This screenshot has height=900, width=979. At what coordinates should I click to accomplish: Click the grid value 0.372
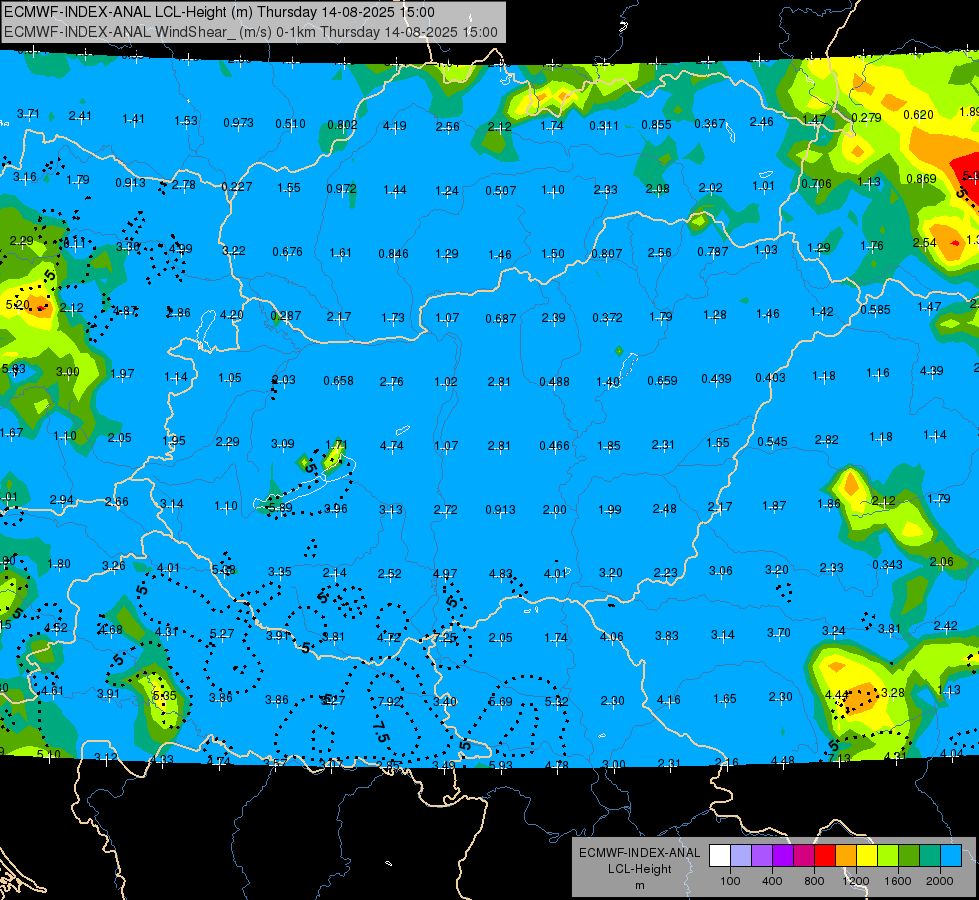pyautogui.click(x=608, y=317)
